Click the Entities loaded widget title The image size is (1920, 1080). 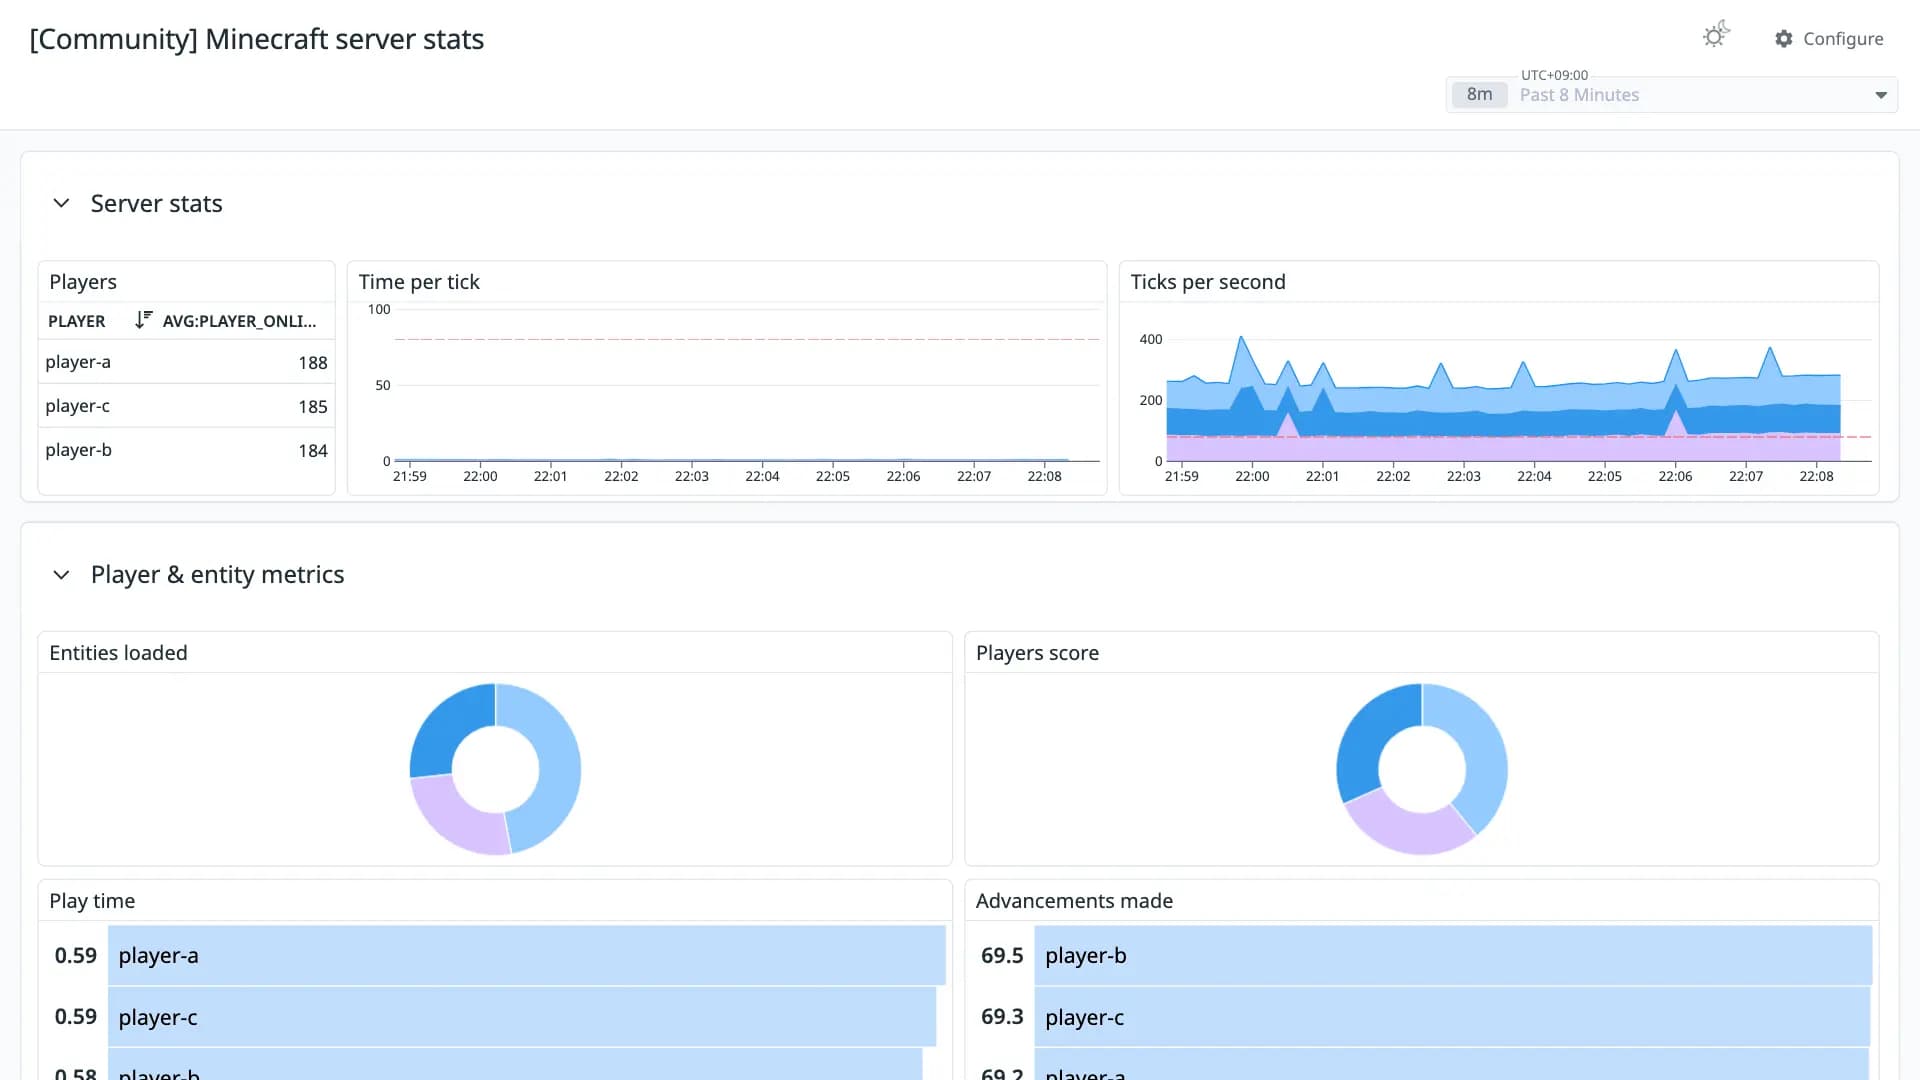click(x=118, y=653)
